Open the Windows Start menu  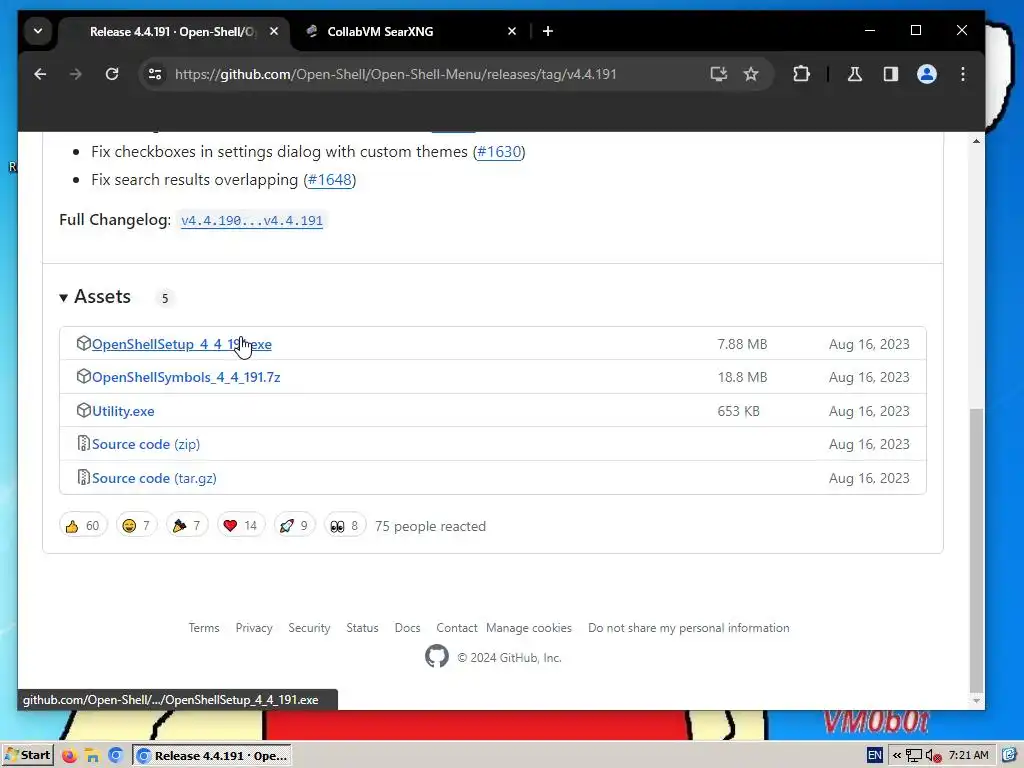tap(27, 756)
